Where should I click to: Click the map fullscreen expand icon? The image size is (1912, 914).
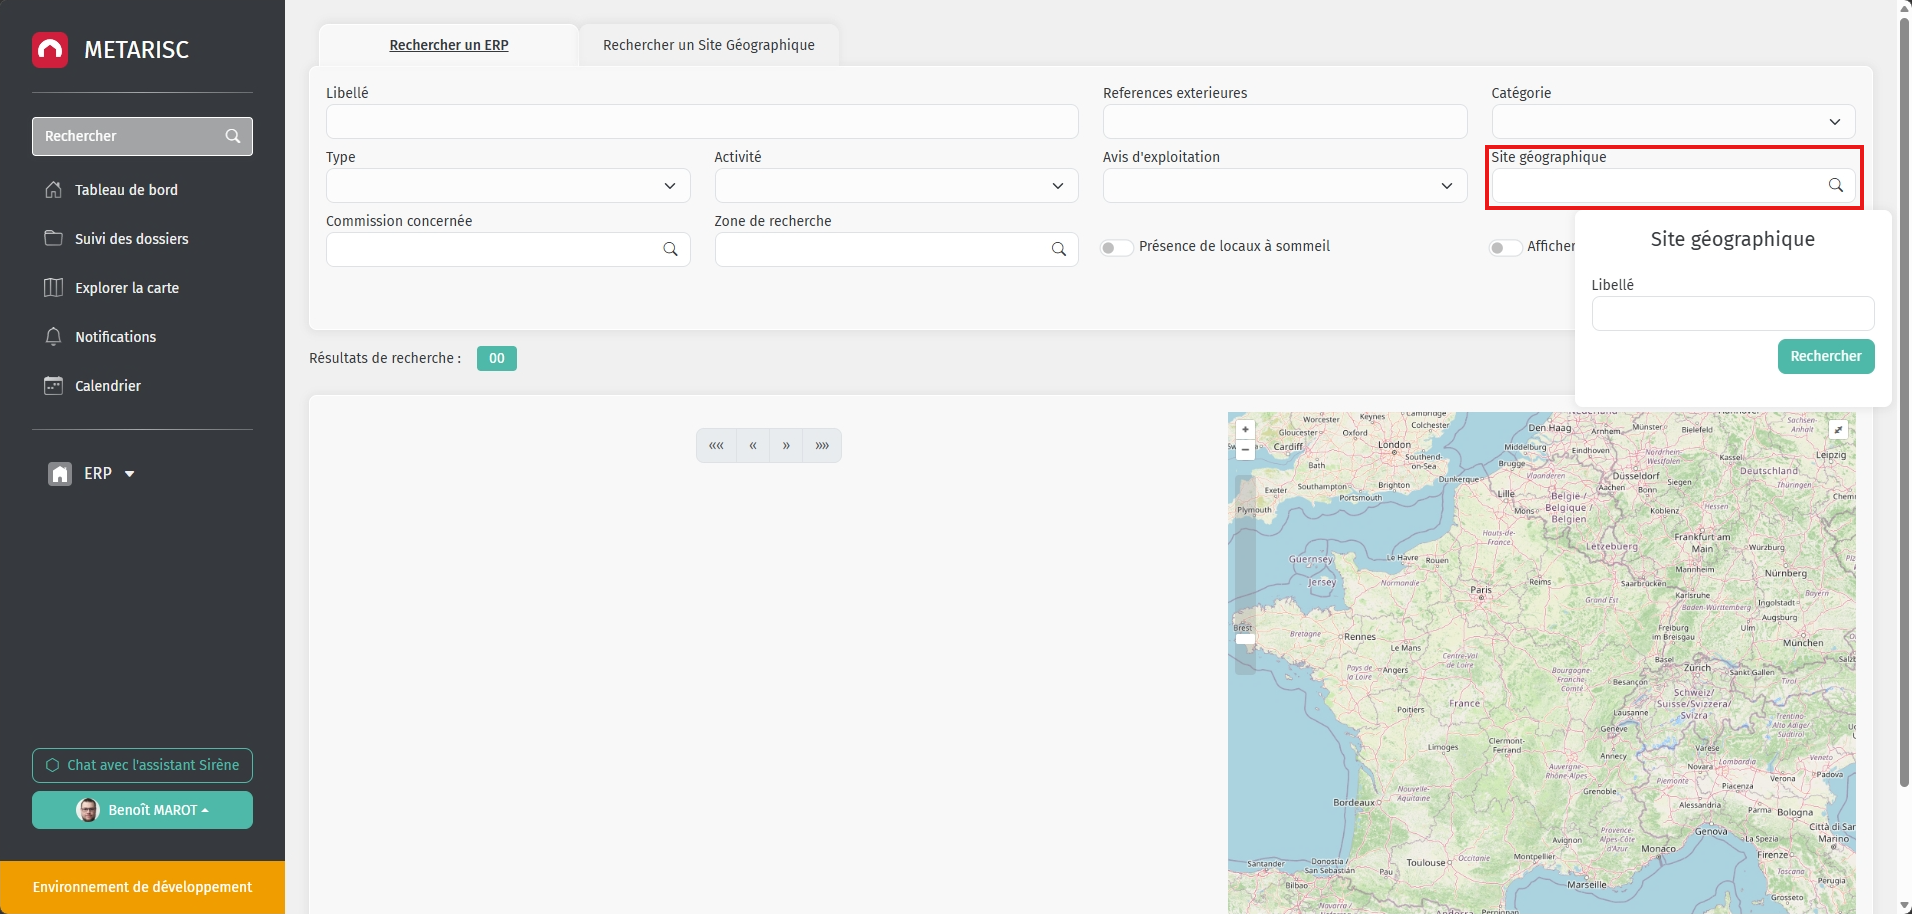[x=1838, y=428]
